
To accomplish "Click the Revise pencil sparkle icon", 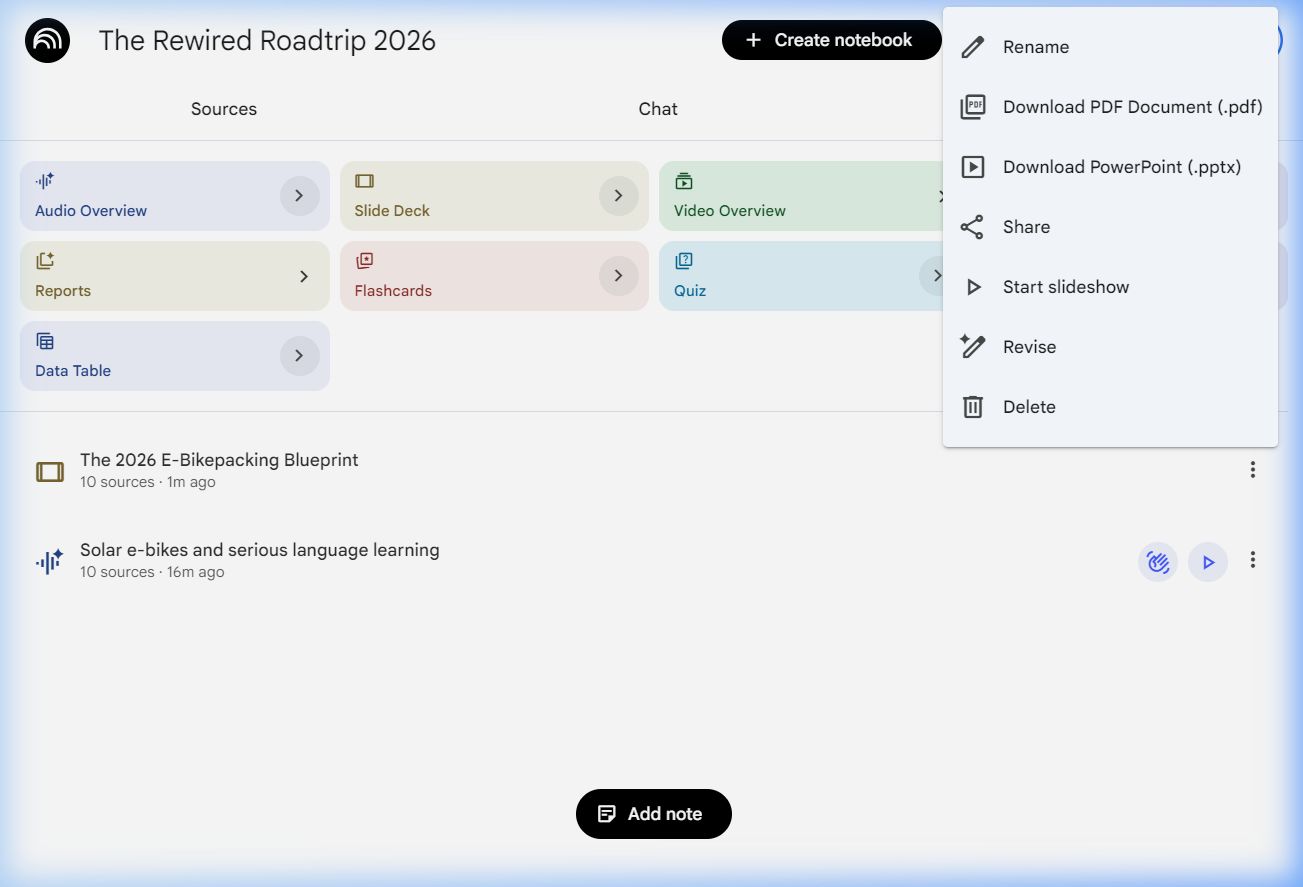I will [x=972, y=347].
